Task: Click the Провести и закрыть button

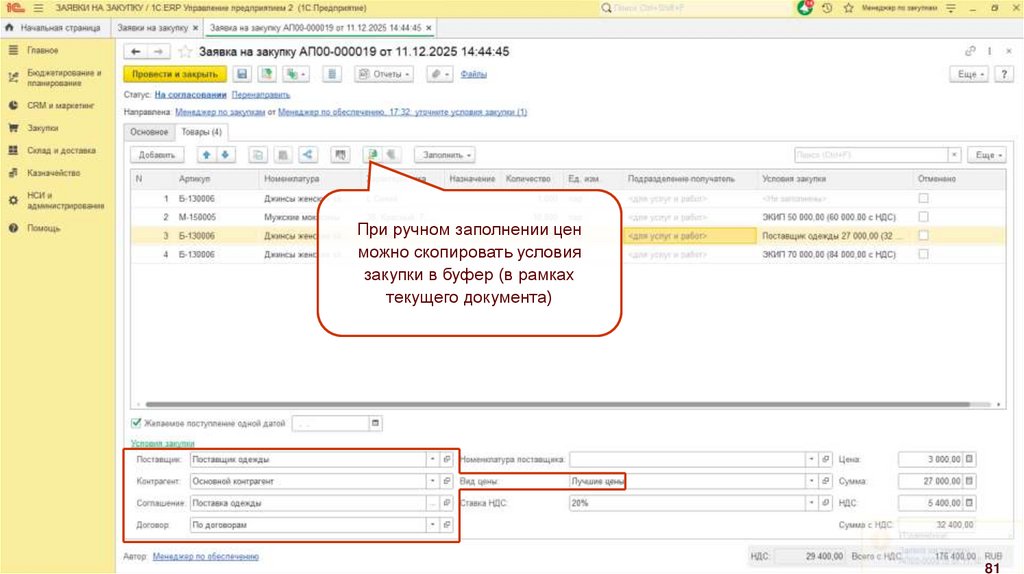Action: [x=175, y=74]
